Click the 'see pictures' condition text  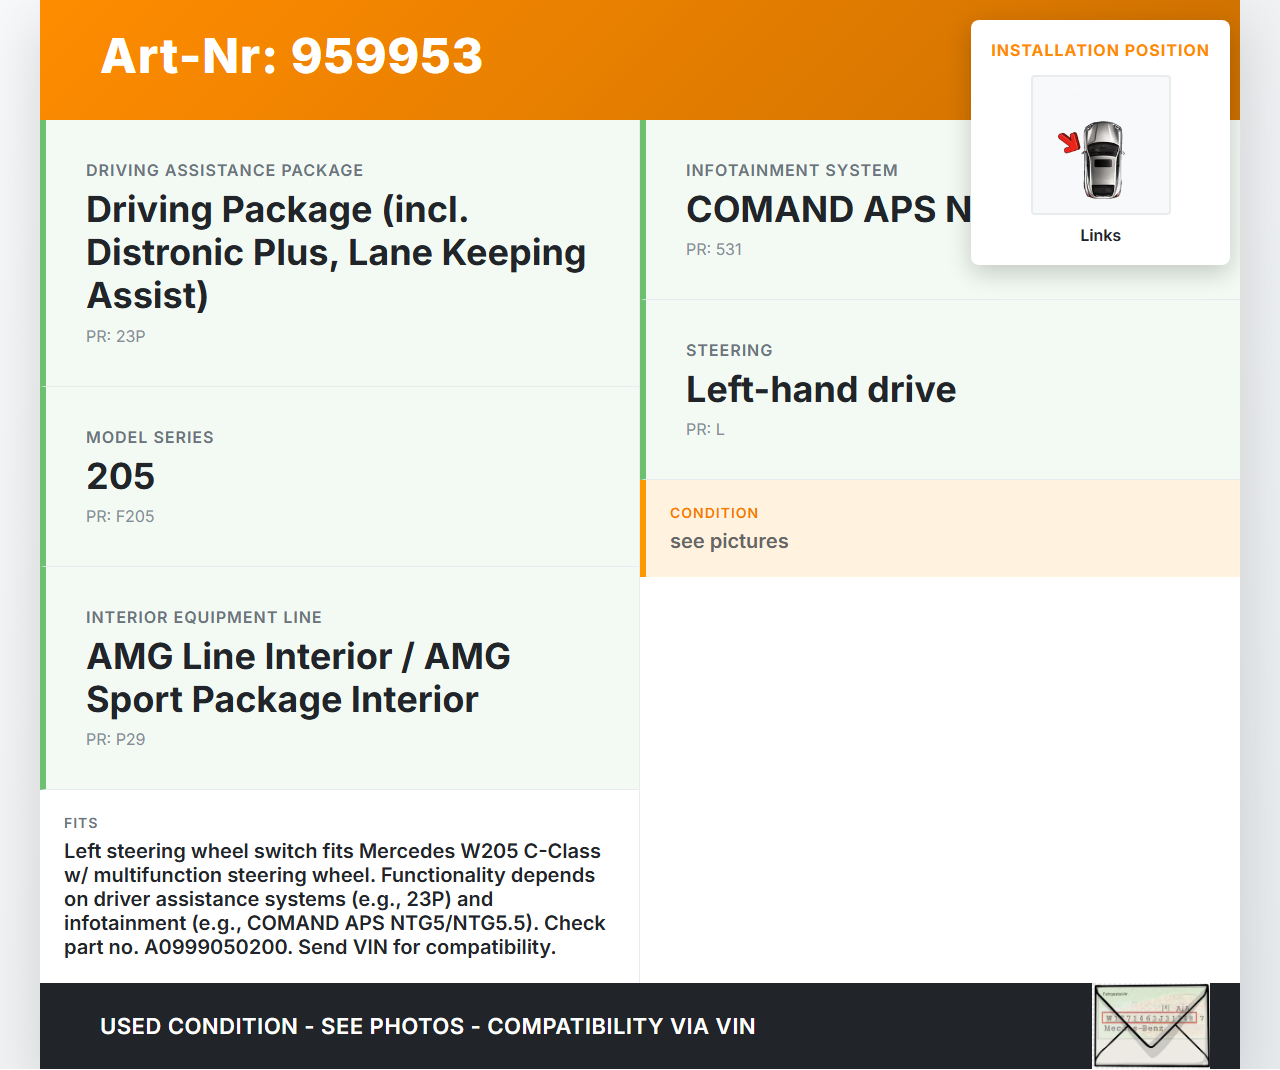click(728, 541)
